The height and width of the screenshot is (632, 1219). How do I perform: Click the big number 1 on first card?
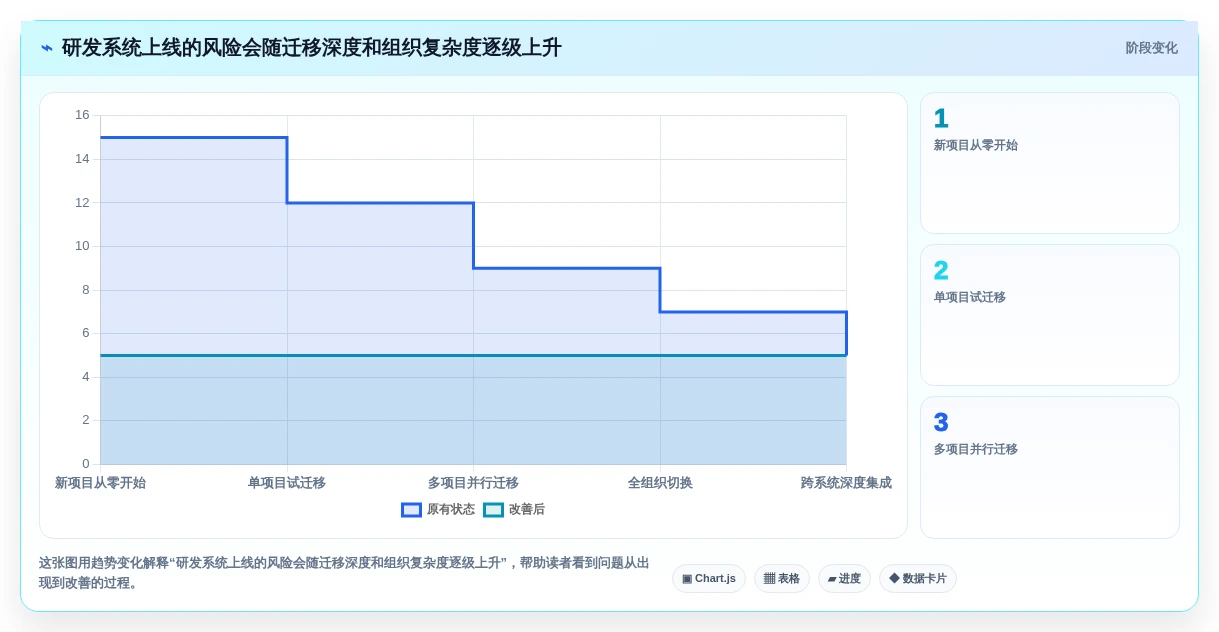pos(941,119)
